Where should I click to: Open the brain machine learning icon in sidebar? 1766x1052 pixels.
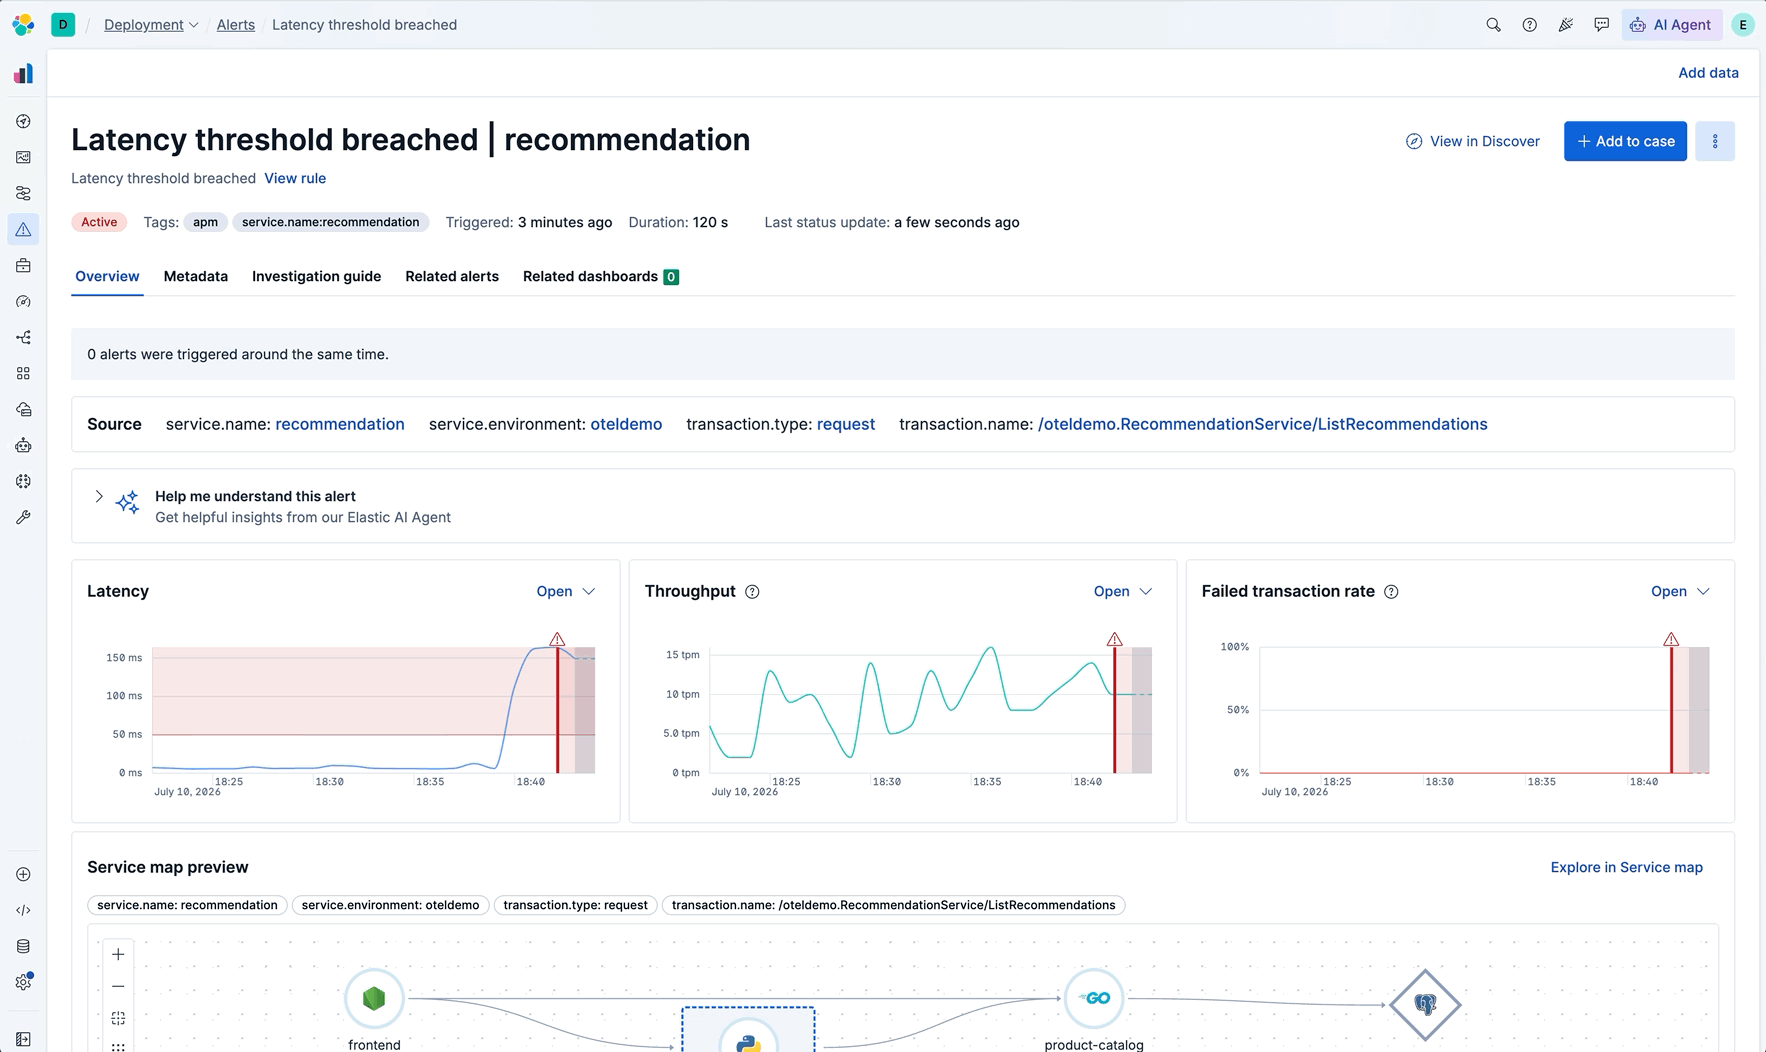coord(23,481)
